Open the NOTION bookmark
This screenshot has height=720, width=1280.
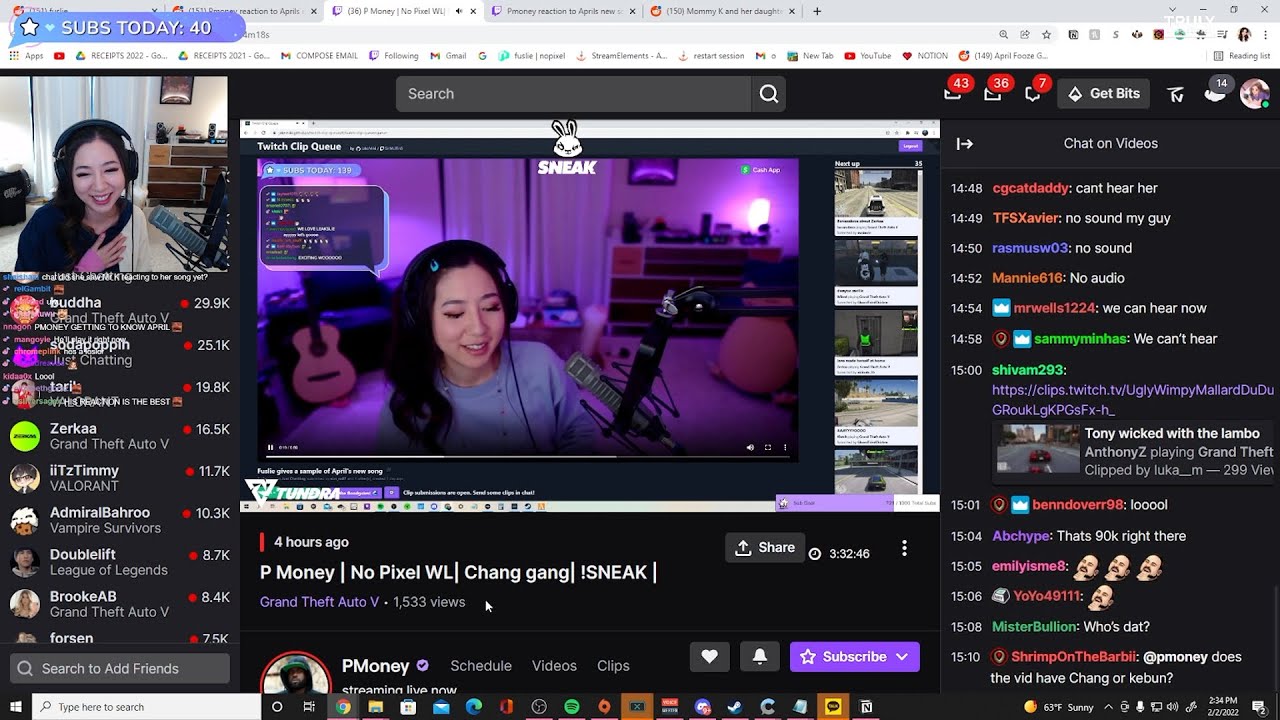tap(924, 56)
